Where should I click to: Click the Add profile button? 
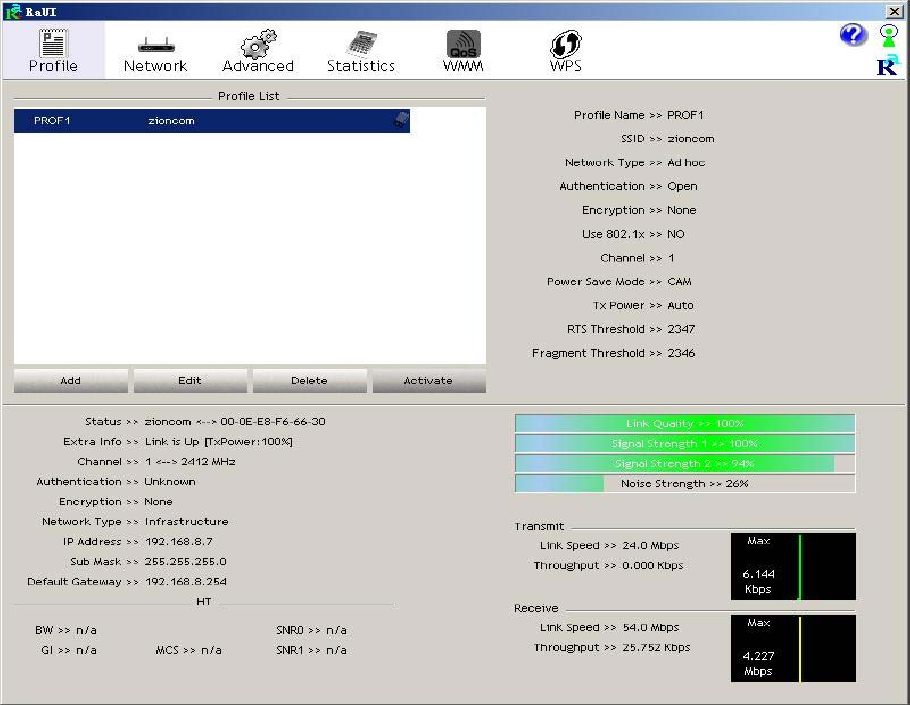71,381
